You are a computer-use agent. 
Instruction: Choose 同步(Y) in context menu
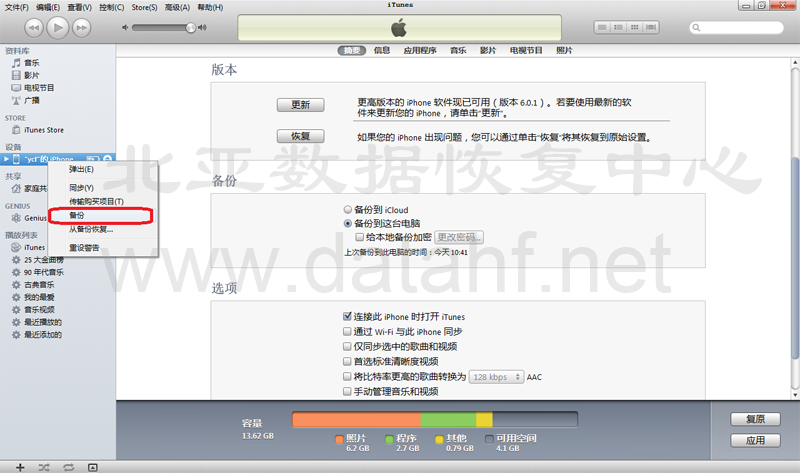pyautogui.click(x=103, y=188)
